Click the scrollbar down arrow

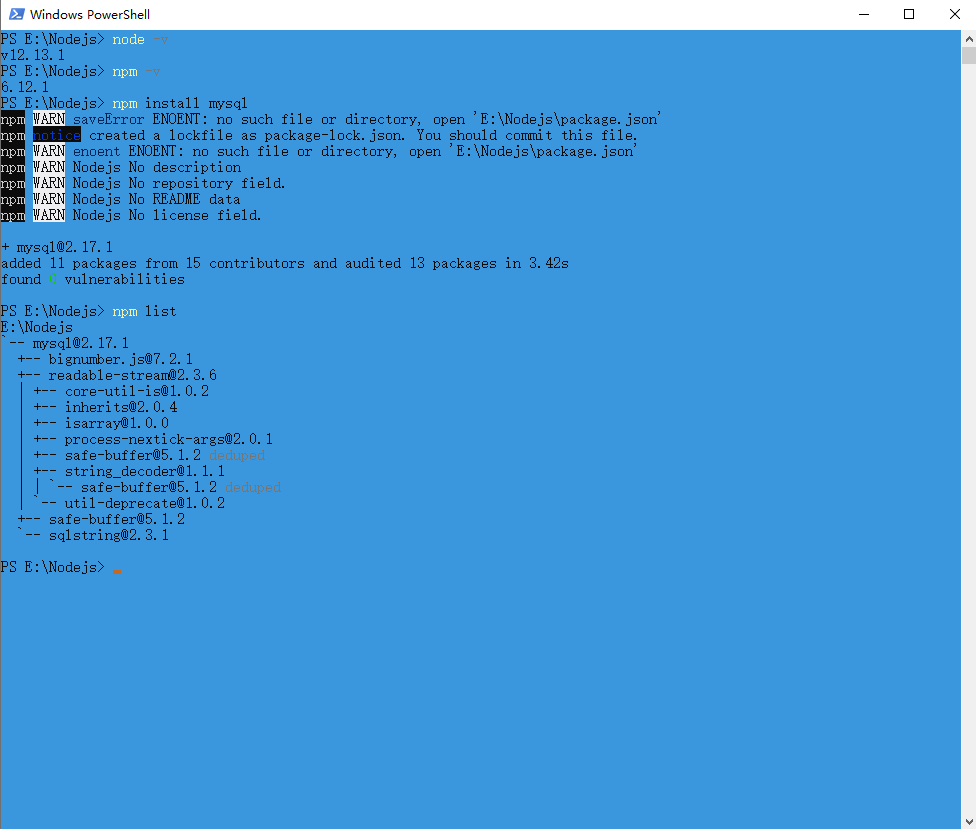(x=969, y=821)
